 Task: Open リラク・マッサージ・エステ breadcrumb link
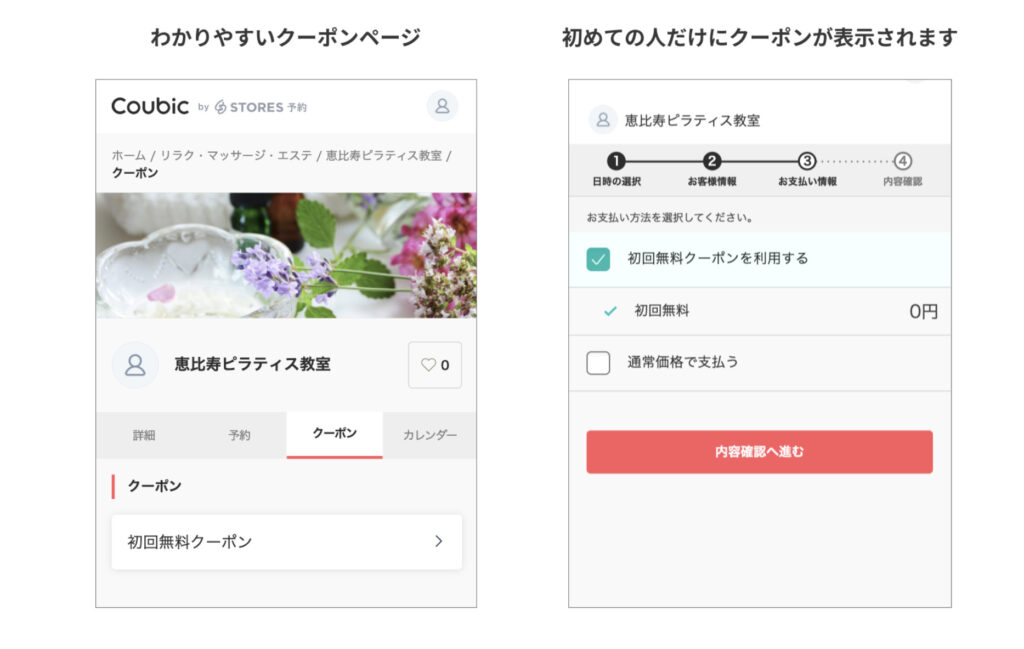click(x=236, y=155)
